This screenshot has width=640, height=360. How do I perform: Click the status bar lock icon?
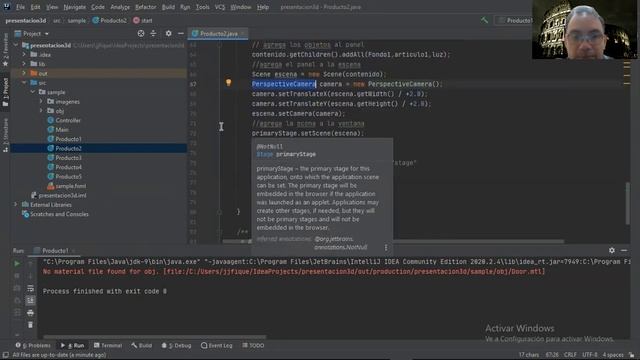click(x=631, y=355)
